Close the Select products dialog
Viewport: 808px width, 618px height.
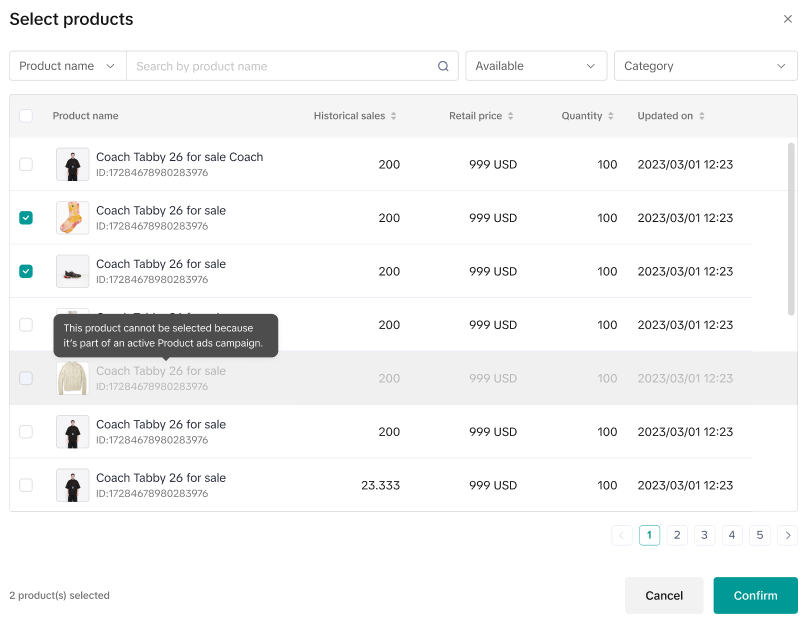787,19
